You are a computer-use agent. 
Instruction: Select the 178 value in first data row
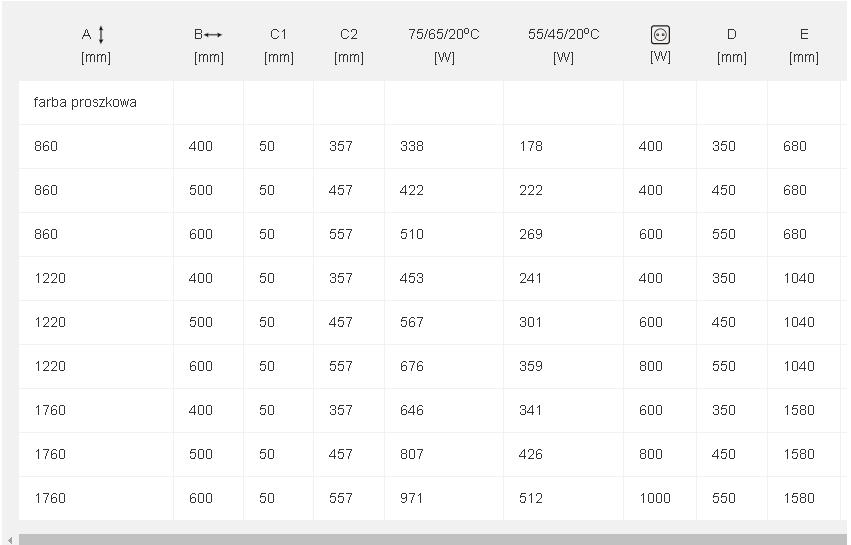[530, 146]
